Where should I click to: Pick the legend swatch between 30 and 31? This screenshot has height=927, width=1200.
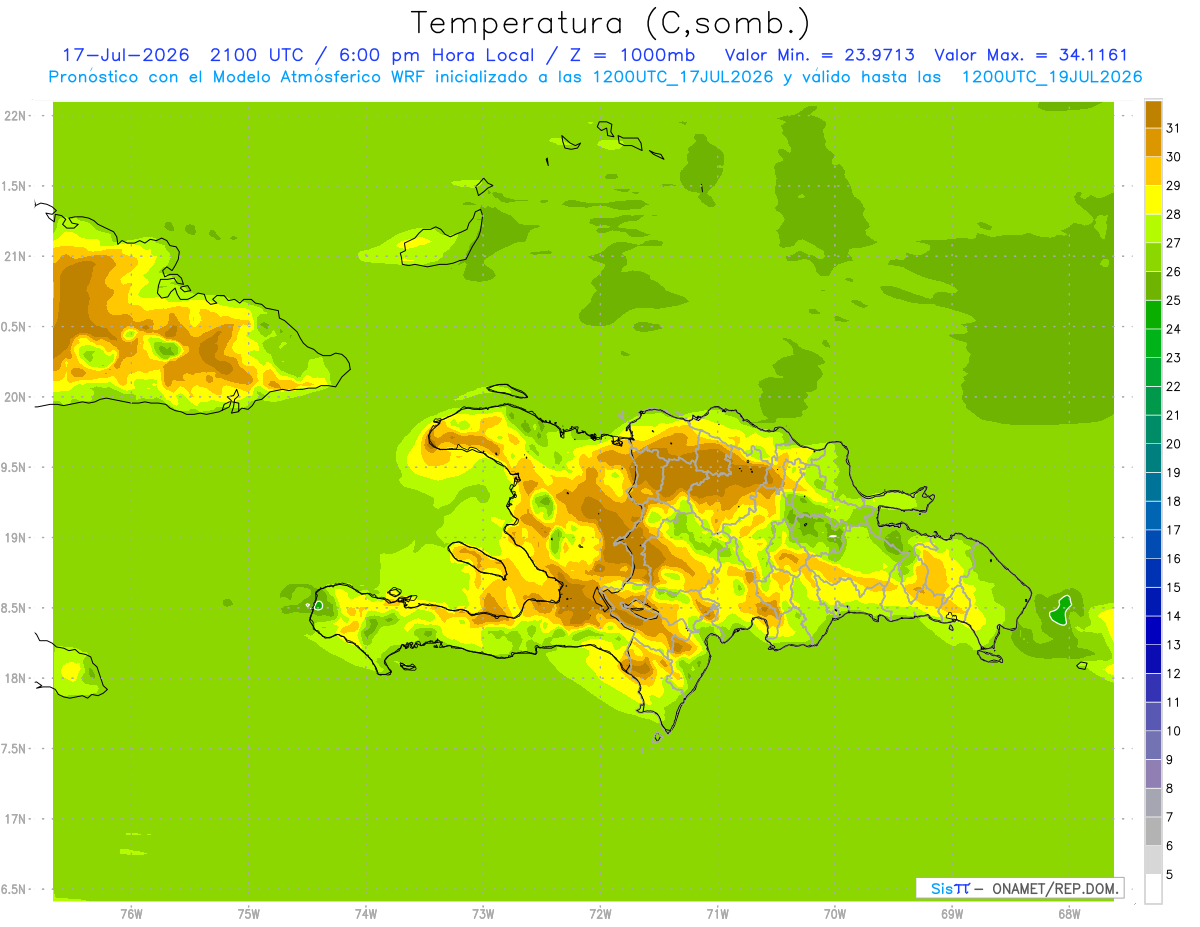coord(1153,142)
